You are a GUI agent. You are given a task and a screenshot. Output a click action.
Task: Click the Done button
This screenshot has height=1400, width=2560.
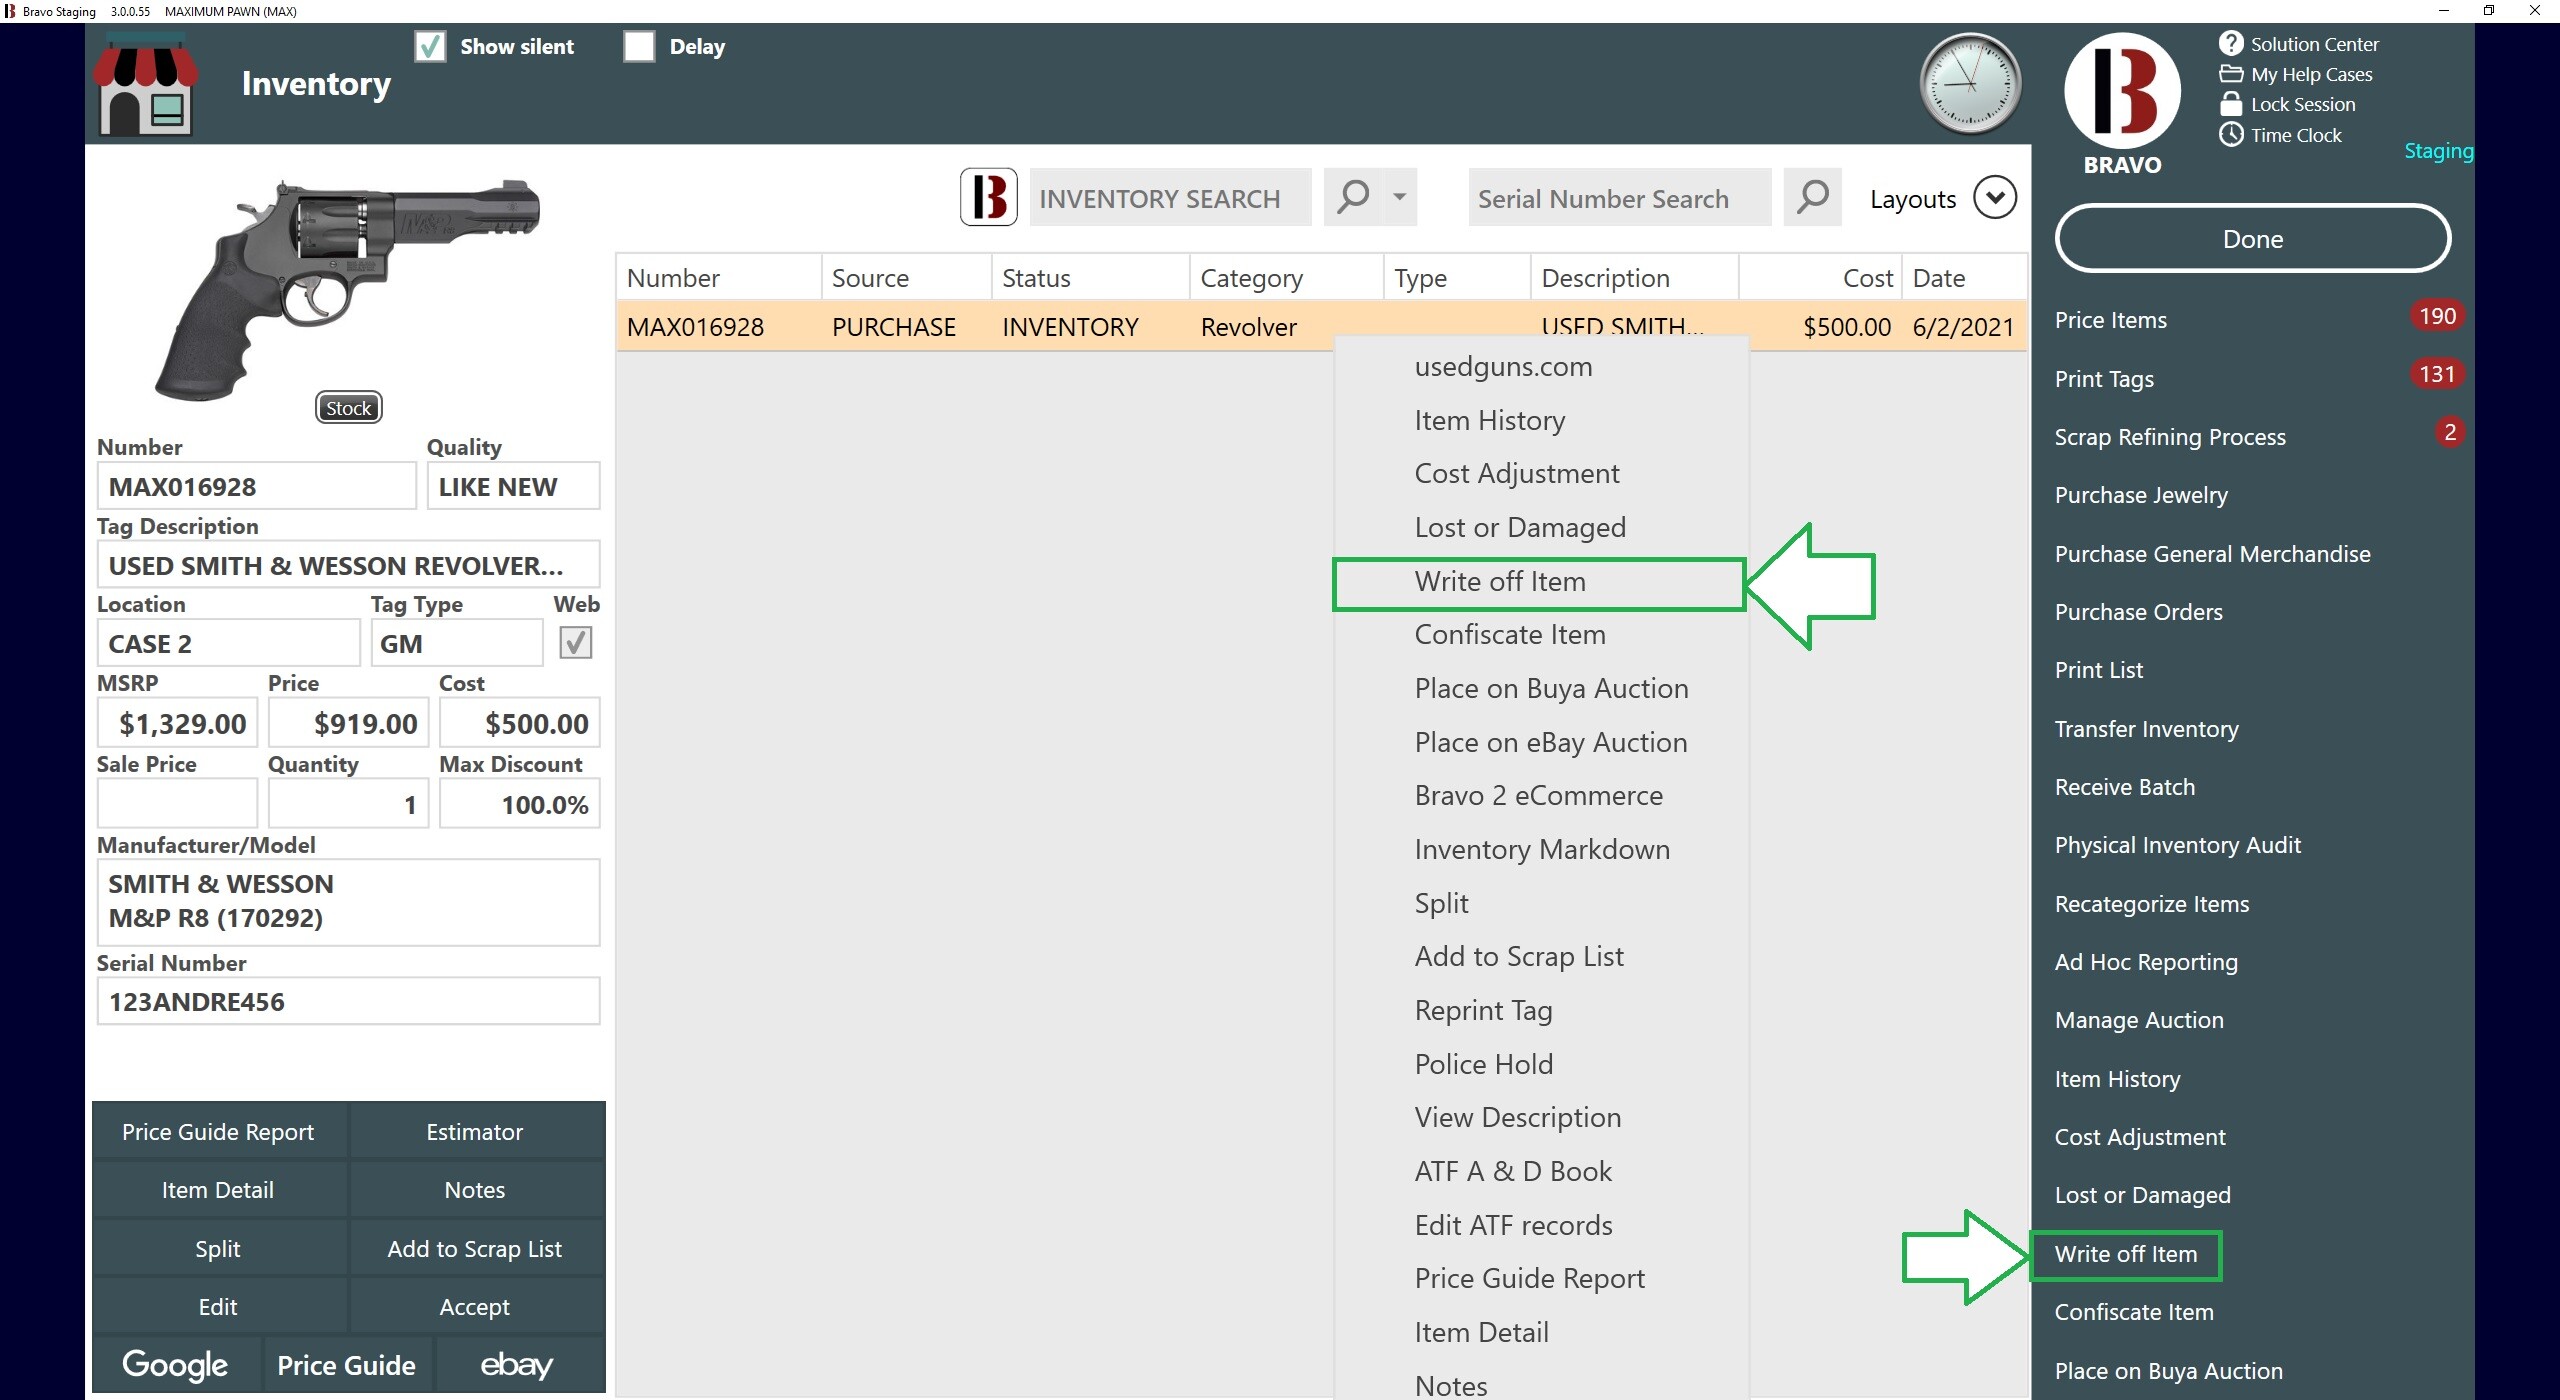(2252, 239)
